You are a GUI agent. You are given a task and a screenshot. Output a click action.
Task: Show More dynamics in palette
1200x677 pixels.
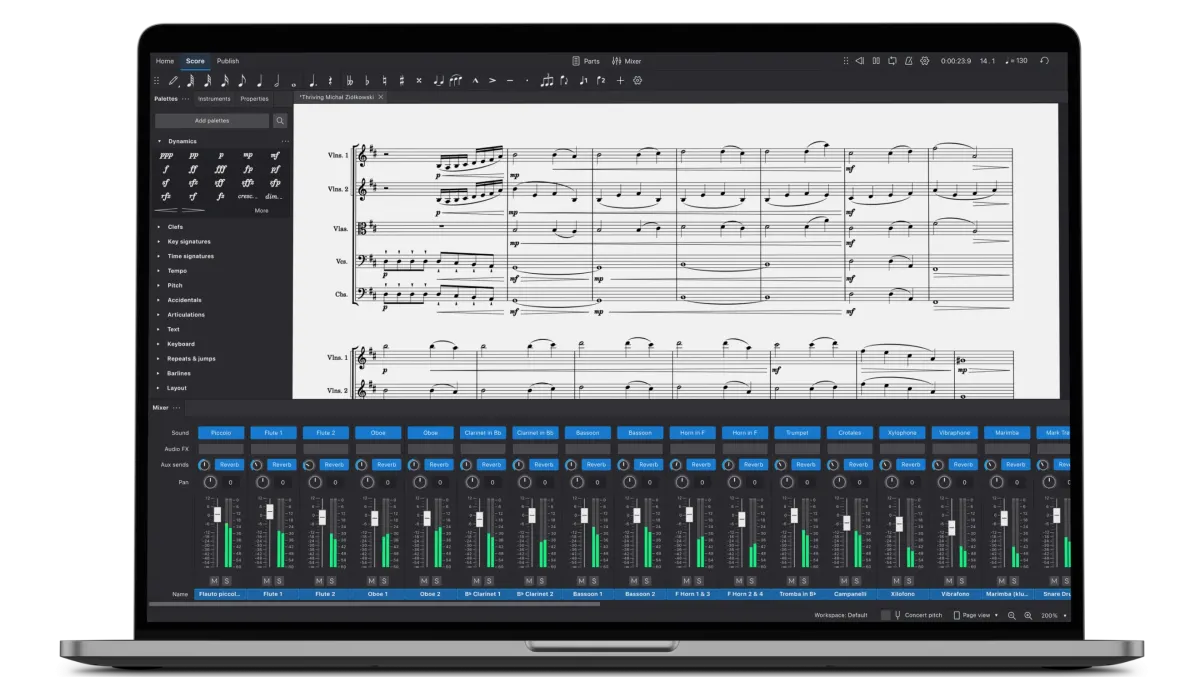[261, 210]
